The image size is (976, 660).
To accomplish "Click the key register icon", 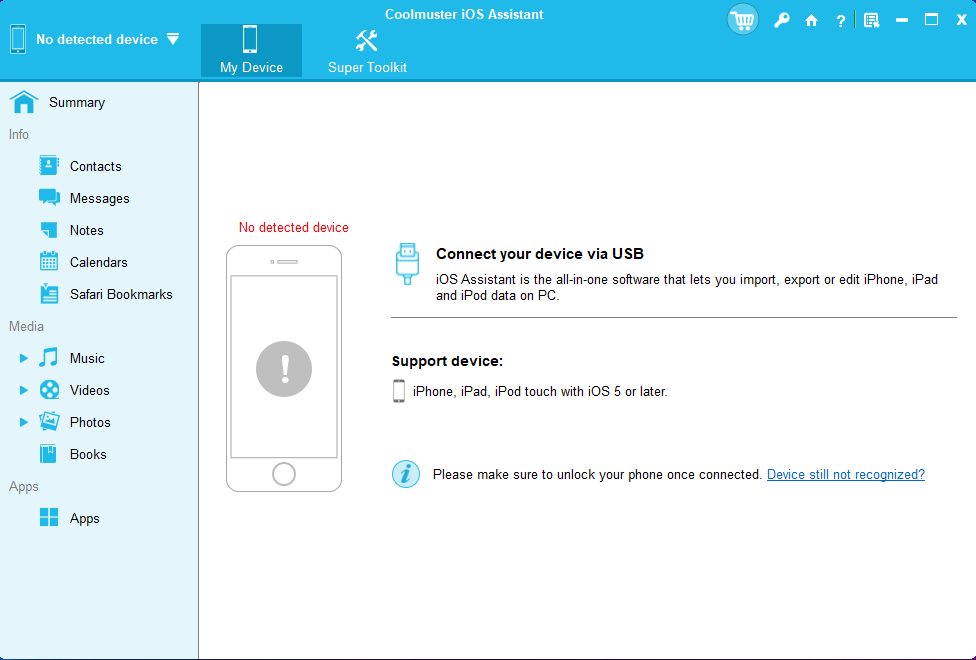I will pyautogui.click(x=782, y=21).
